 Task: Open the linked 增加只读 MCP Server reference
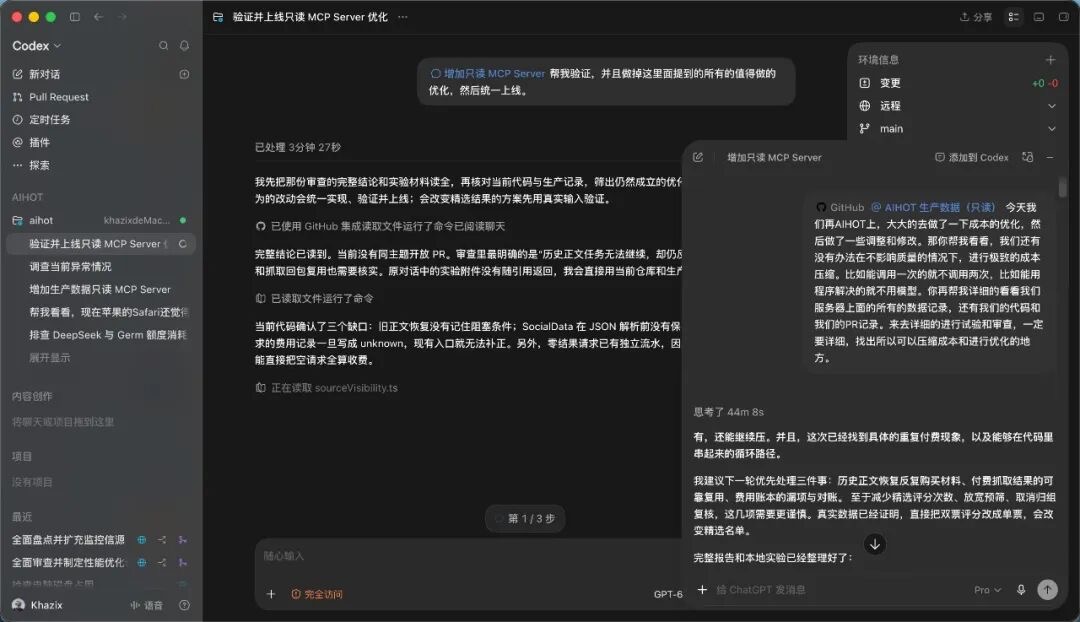coord(488,74)
